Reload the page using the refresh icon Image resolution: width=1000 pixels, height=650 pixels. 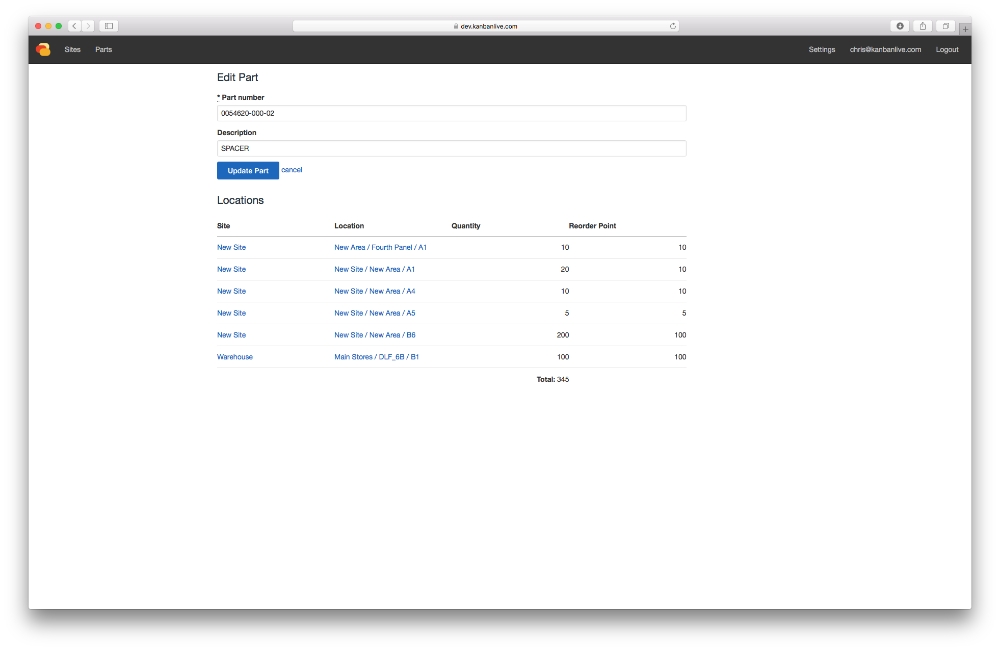click(x=673, y=26)
